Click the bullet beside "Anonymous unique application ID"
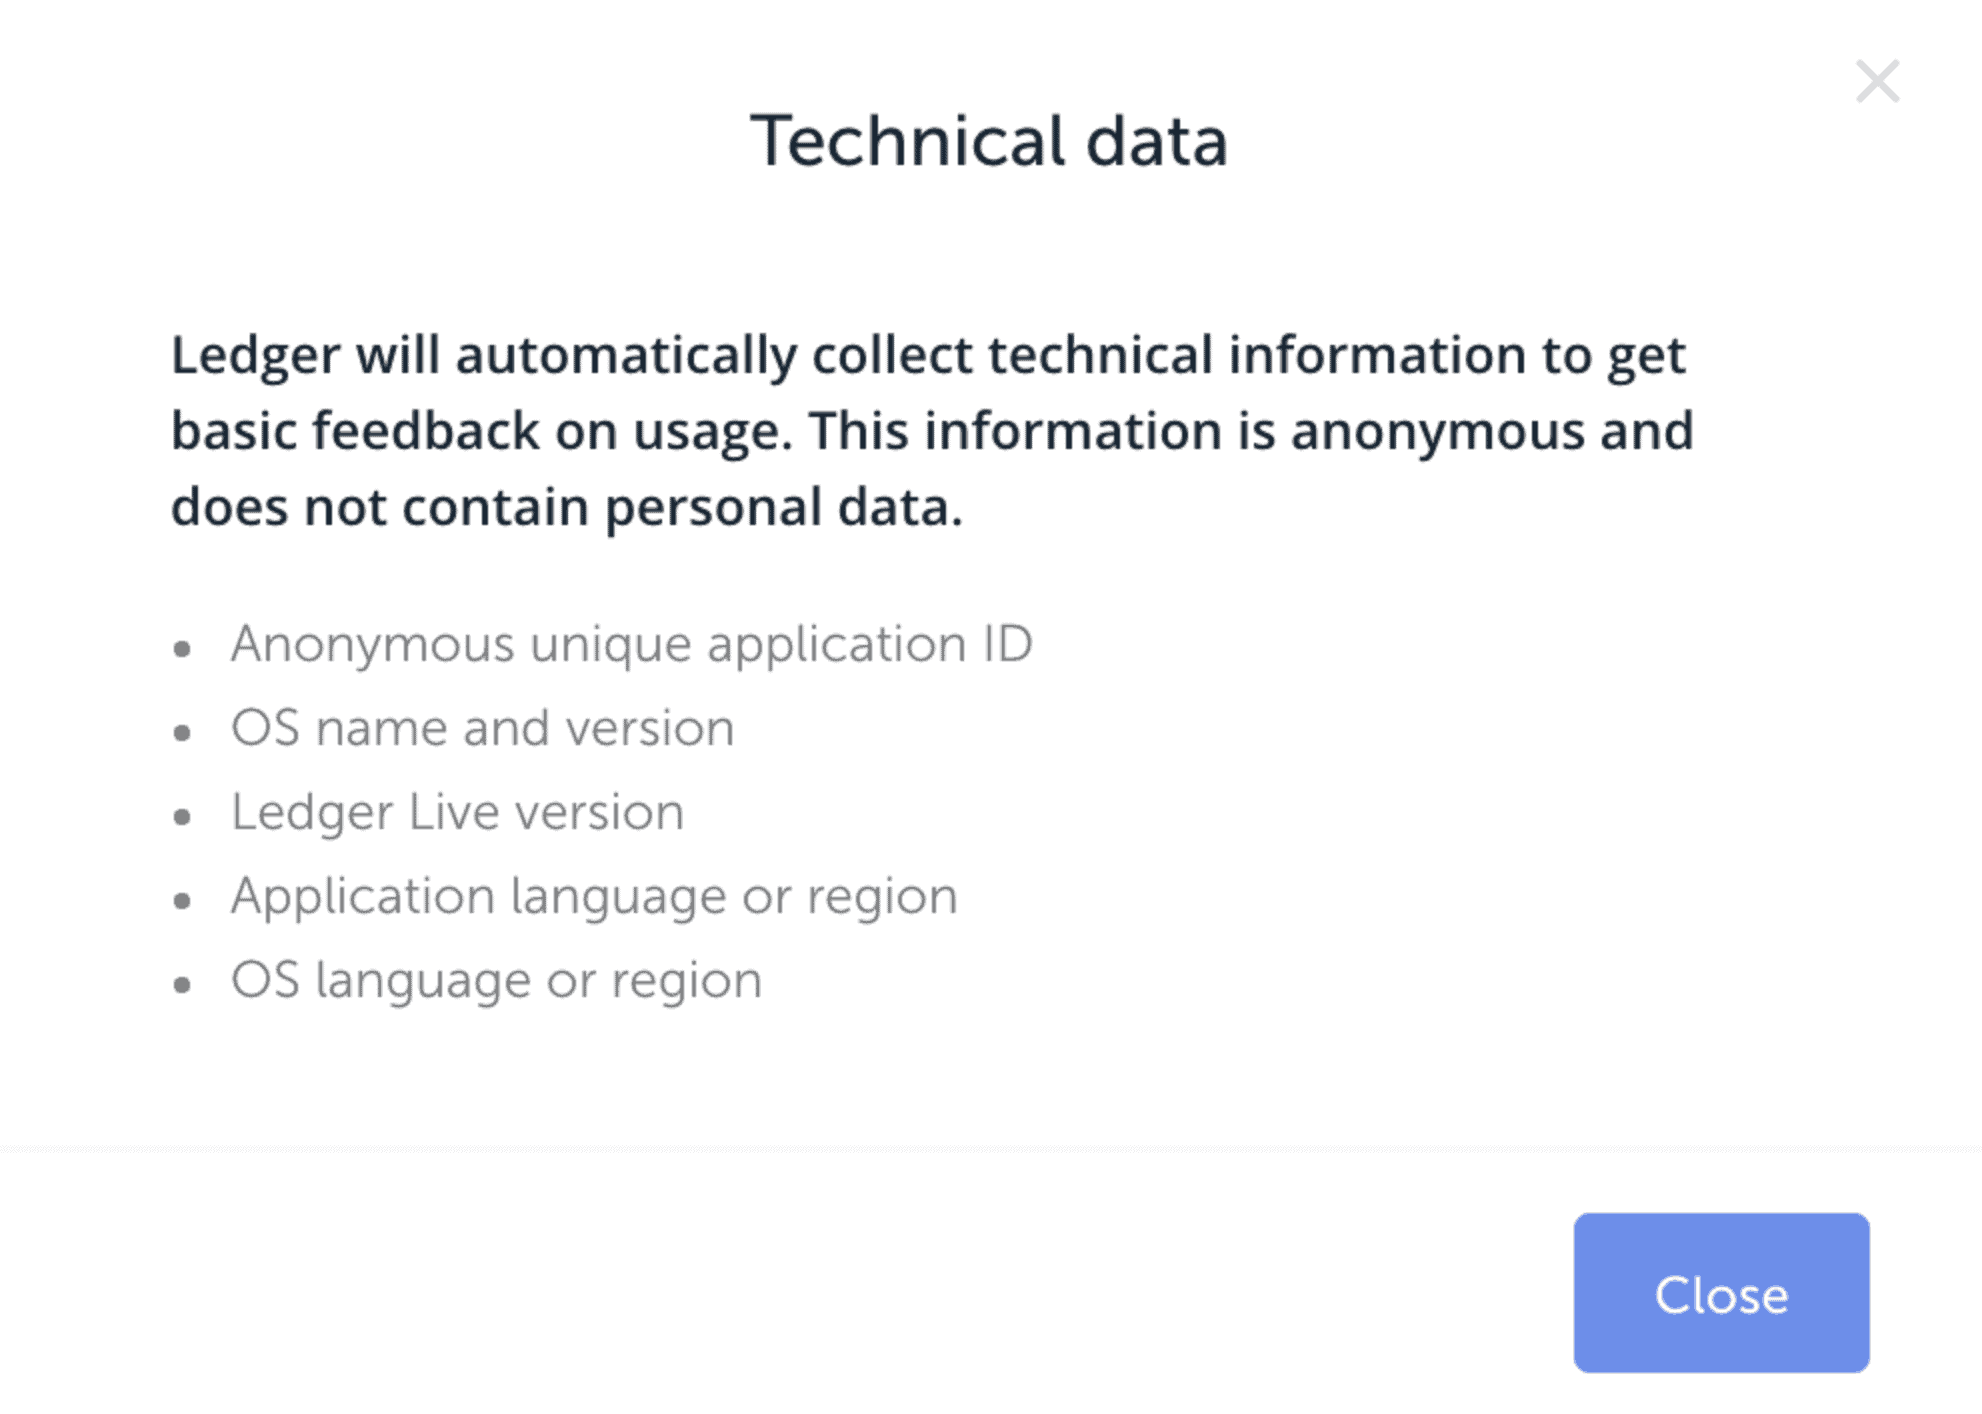Viewport: 1982px width, 1414px height. pyautogui.click(x=182, y=650)
